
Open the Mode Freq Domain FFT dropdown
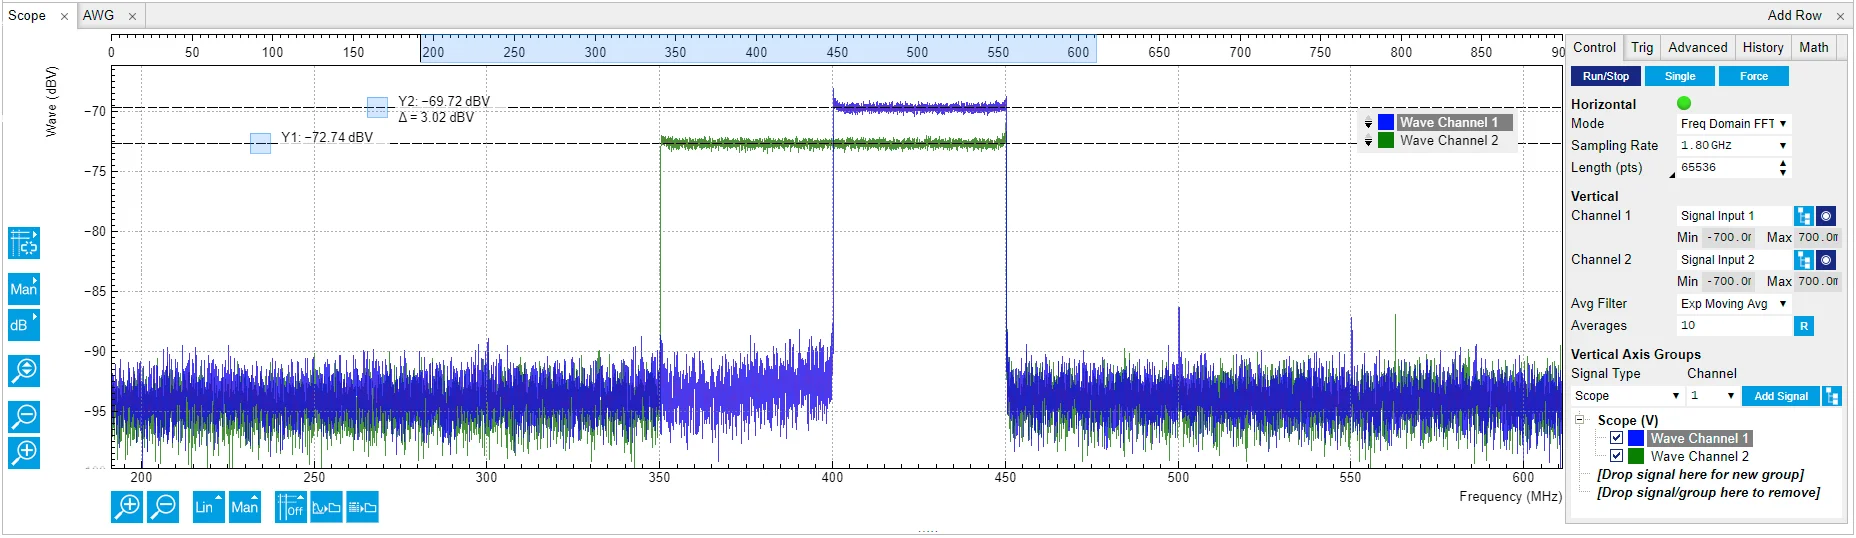pyautogui.click(x=1733, y=124)
